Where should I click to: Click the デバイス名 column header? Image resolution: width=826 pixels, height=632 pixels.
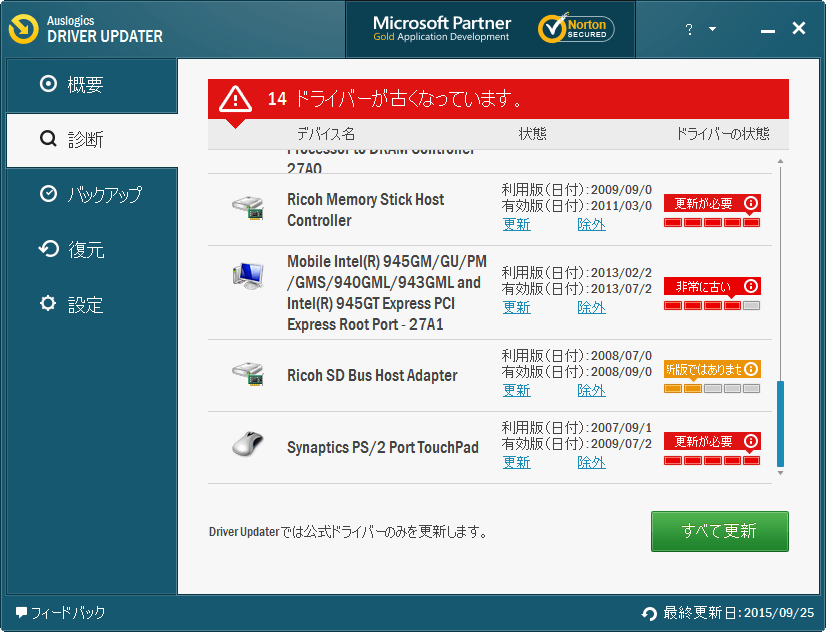(326, 134)
